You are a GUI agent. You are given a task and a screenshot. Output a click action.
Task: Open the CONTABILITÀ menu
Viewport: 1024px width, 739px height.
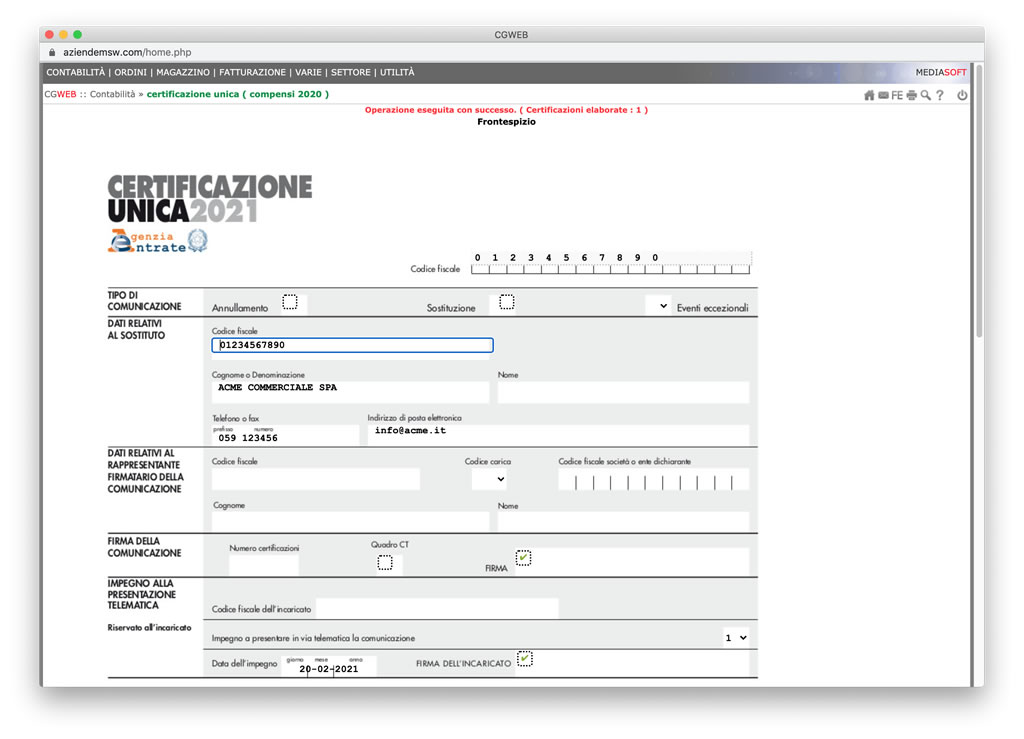pyautogui.click(x=76, y=72)
